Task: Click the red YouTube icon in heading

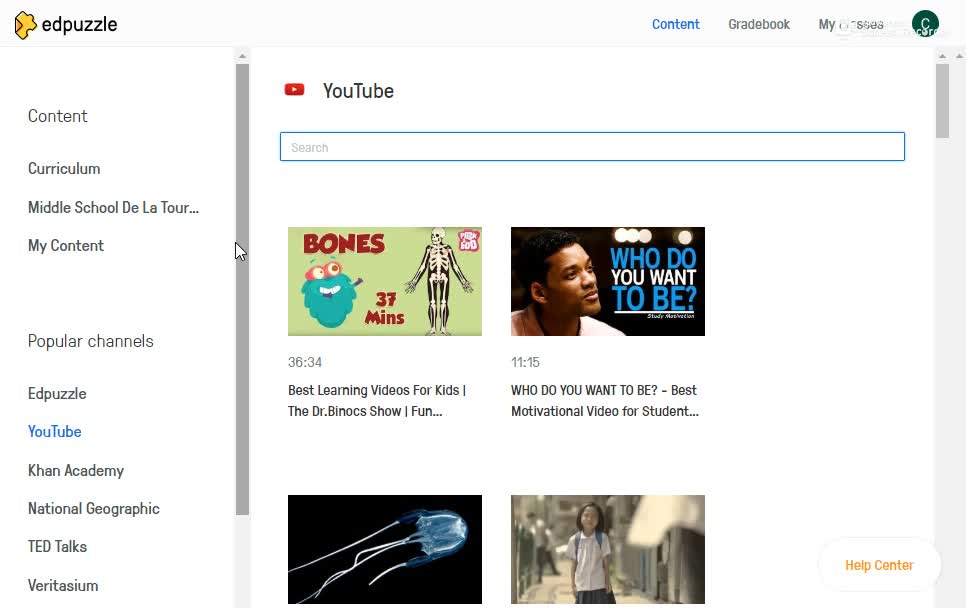Action: (x=294, y=90)
